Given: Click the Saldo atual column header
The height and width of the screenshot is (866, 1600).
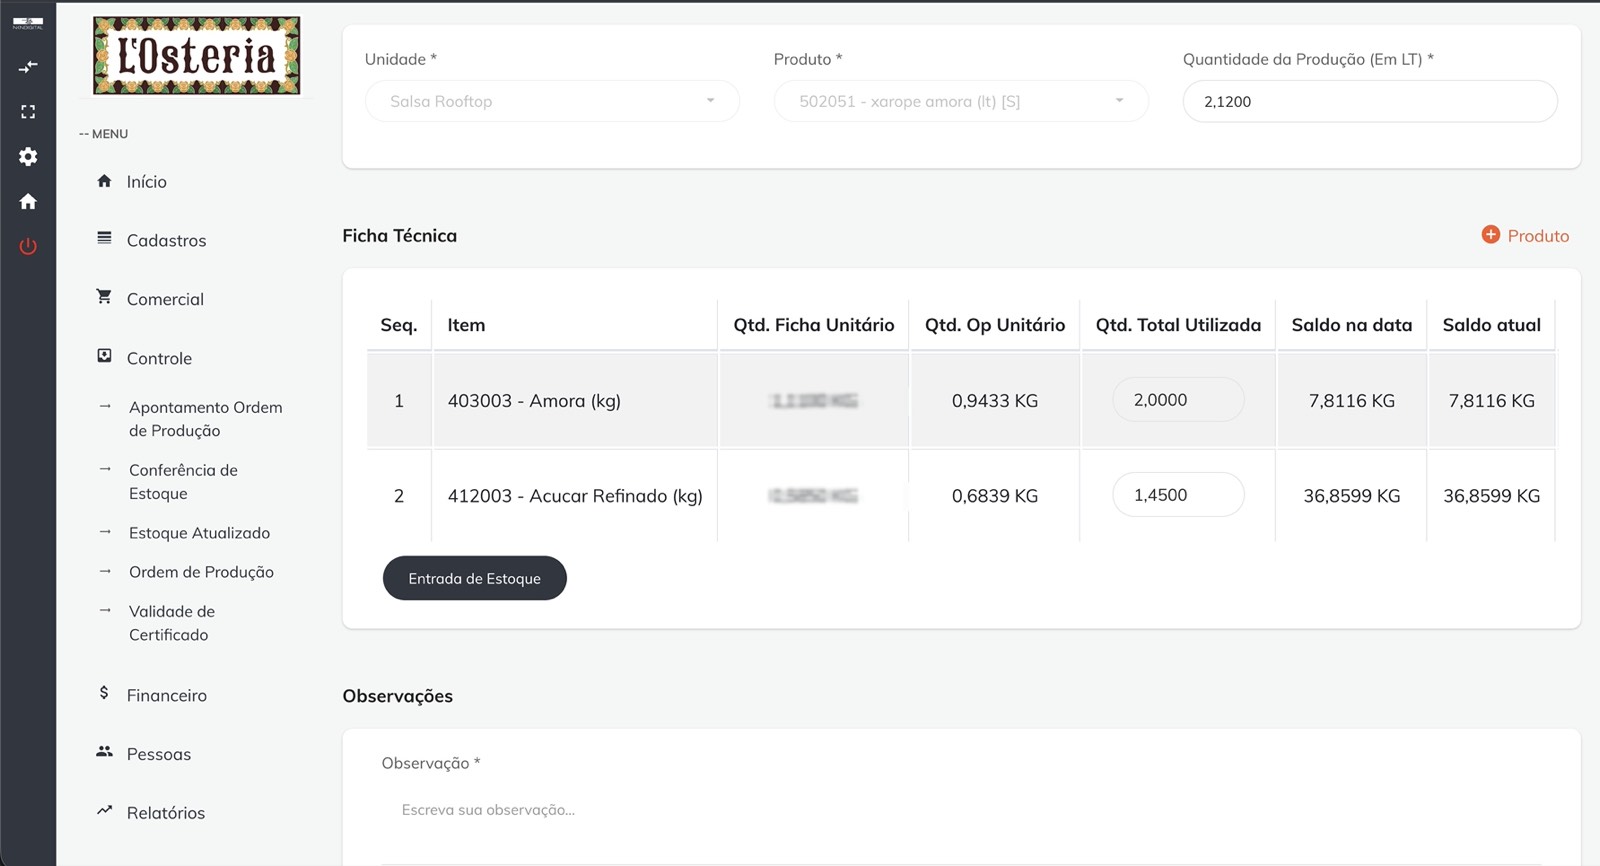Looking at the screenshot, I should 1491,325.
